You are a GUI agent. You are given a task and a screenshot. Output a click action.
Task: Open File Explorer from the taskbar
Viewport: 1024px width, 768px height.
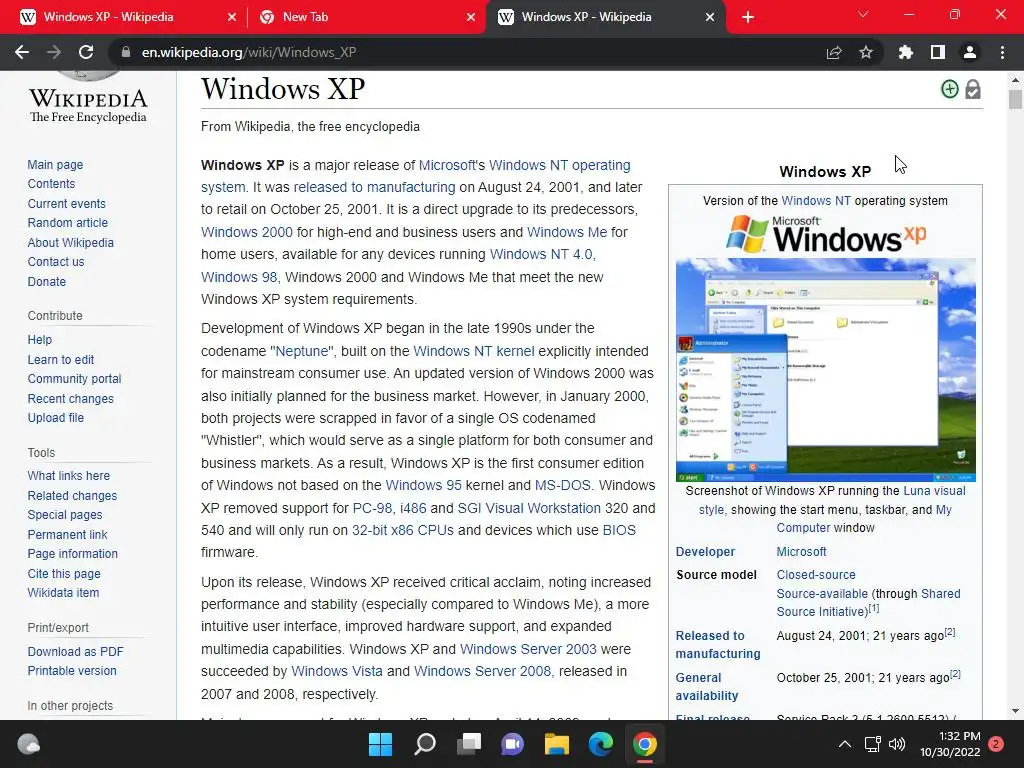pos(556,744)
